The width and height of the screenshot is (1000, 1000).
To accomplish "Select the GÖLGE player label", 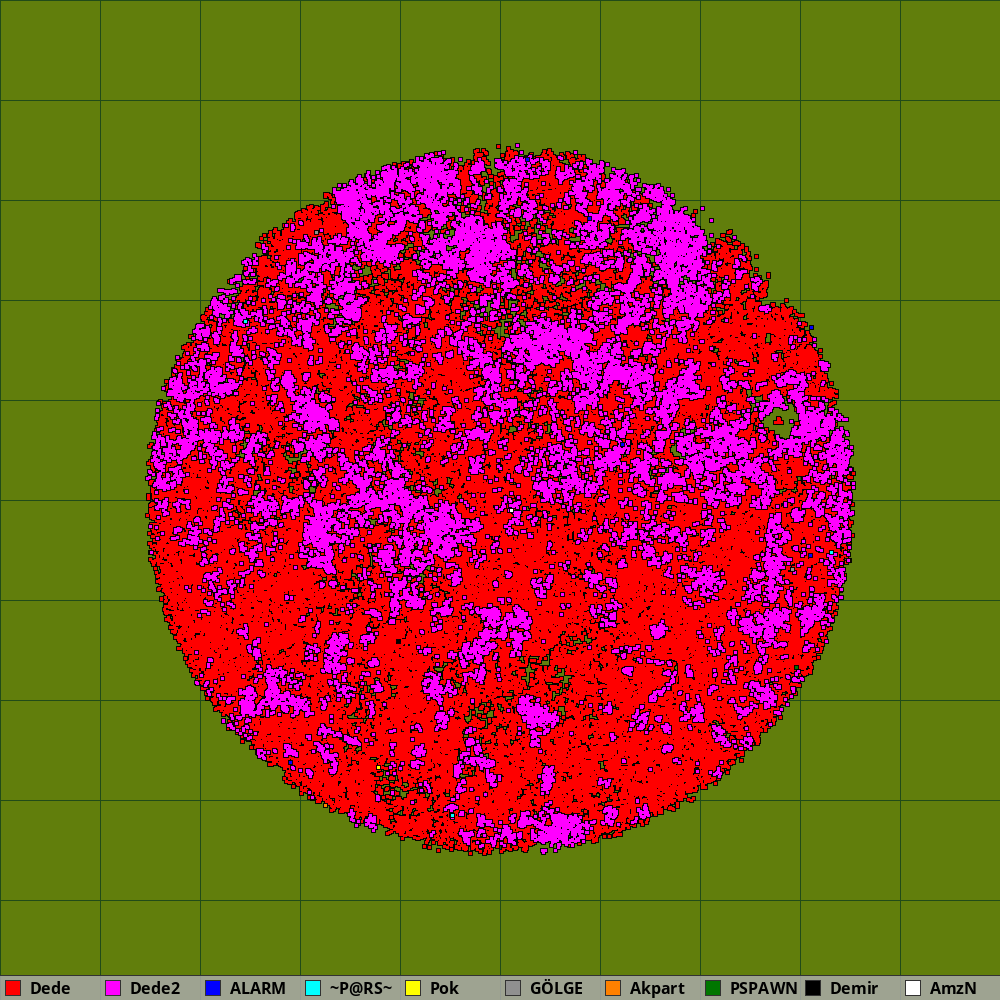I will pyautogui.click(x=556, y=989).
